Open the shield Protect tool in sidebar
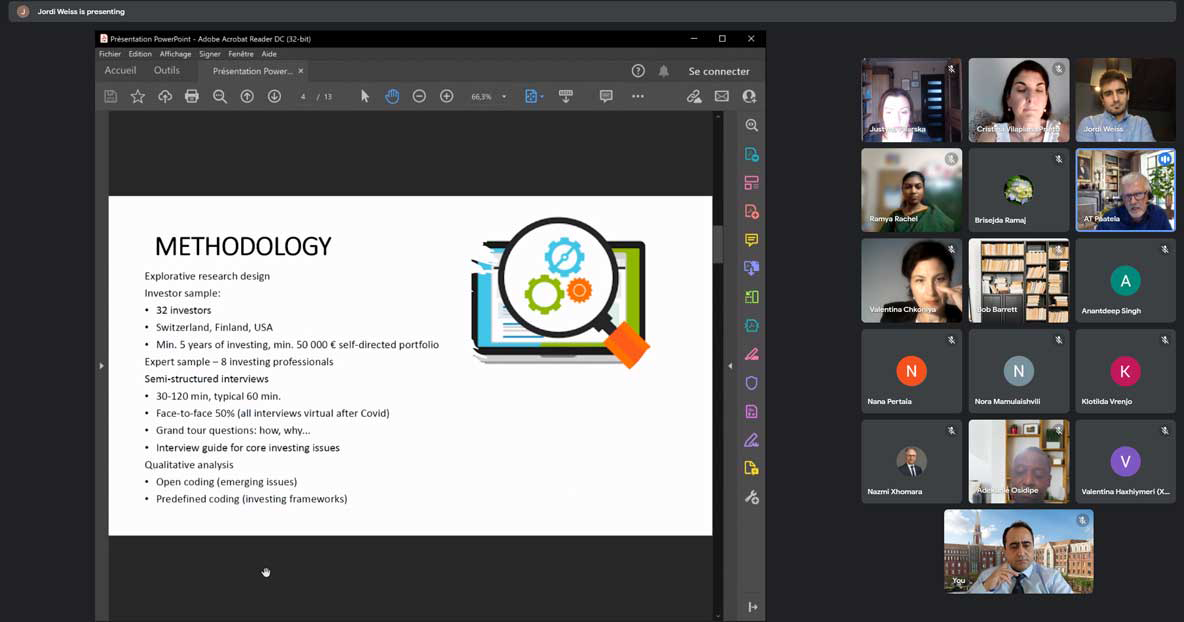 coord(751,383)
